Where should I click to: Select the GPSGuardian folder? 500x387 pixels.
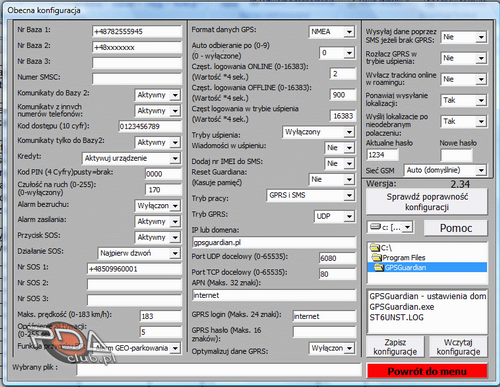(427, 267)
